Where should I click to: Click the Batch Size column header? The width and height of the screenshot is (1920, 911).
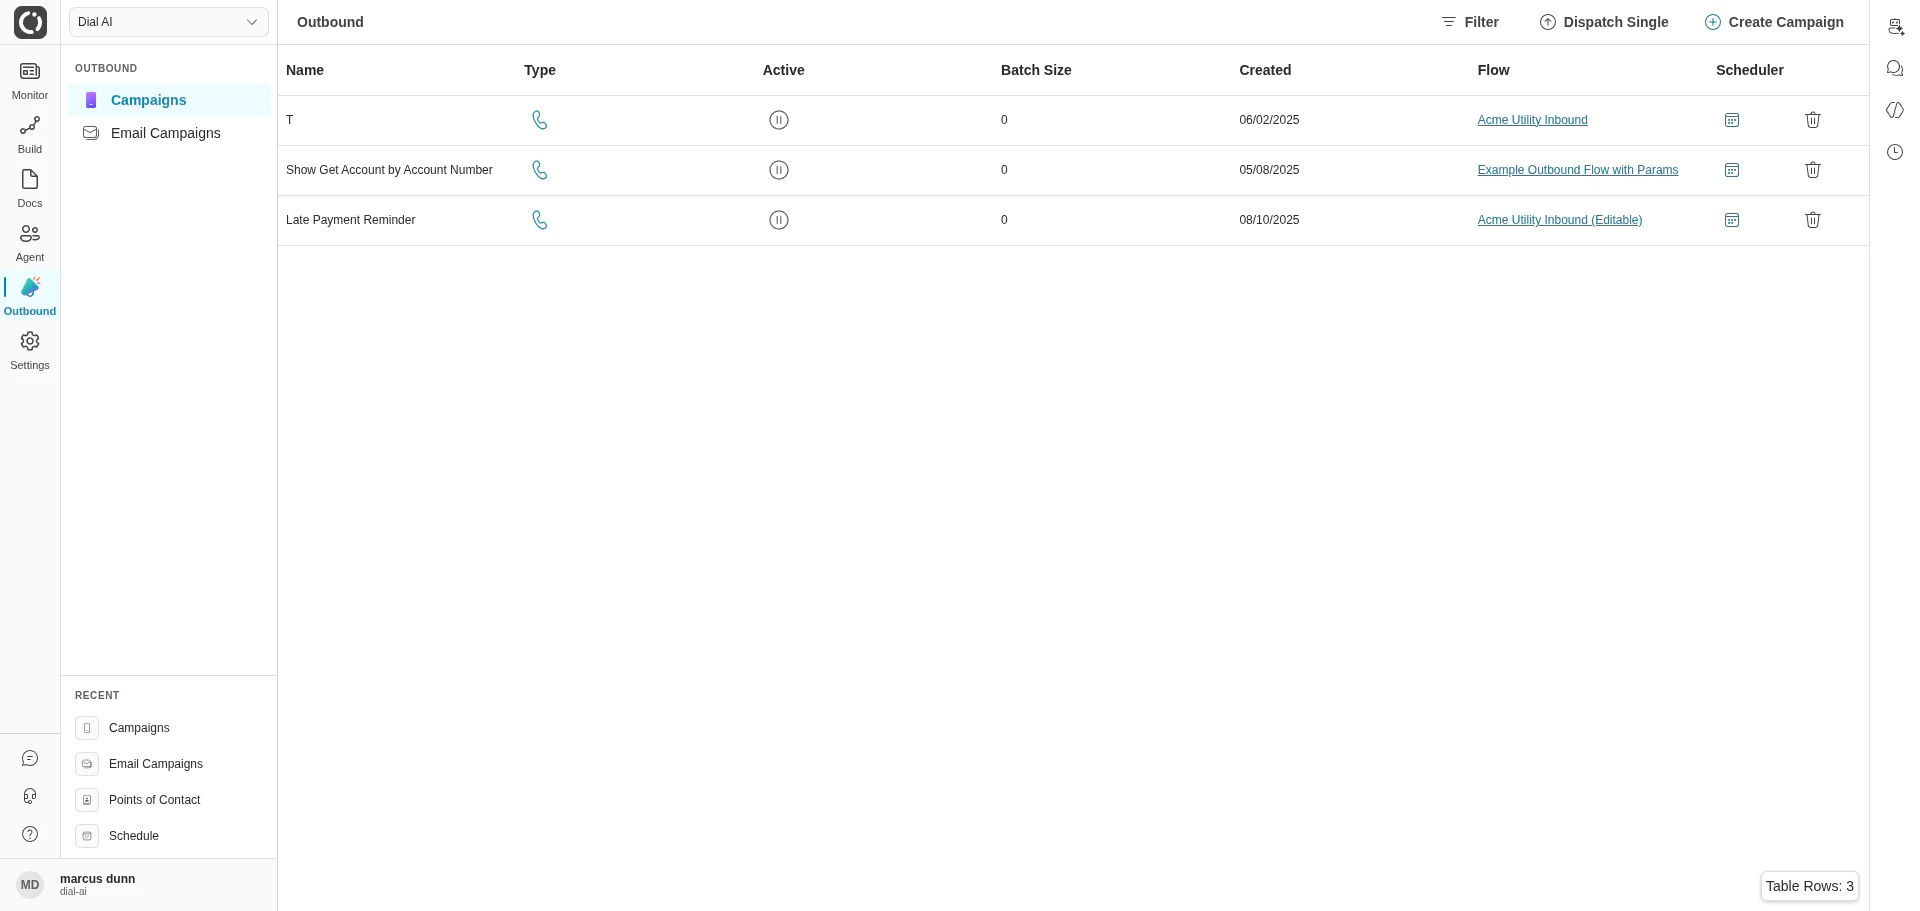tap(1036, 70)
